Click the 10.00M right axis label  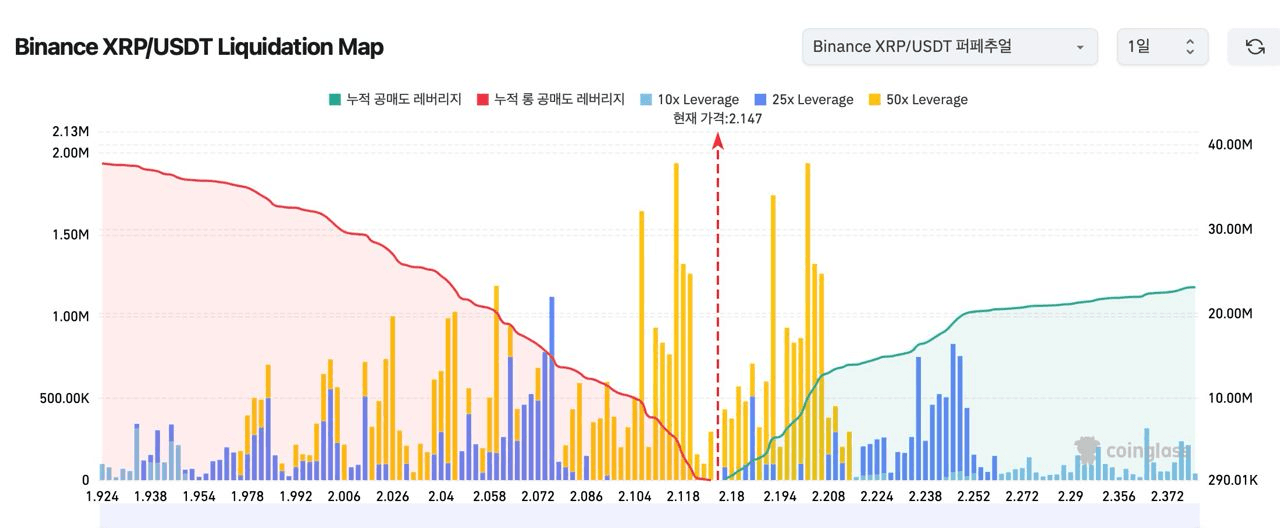[1230, 397]
